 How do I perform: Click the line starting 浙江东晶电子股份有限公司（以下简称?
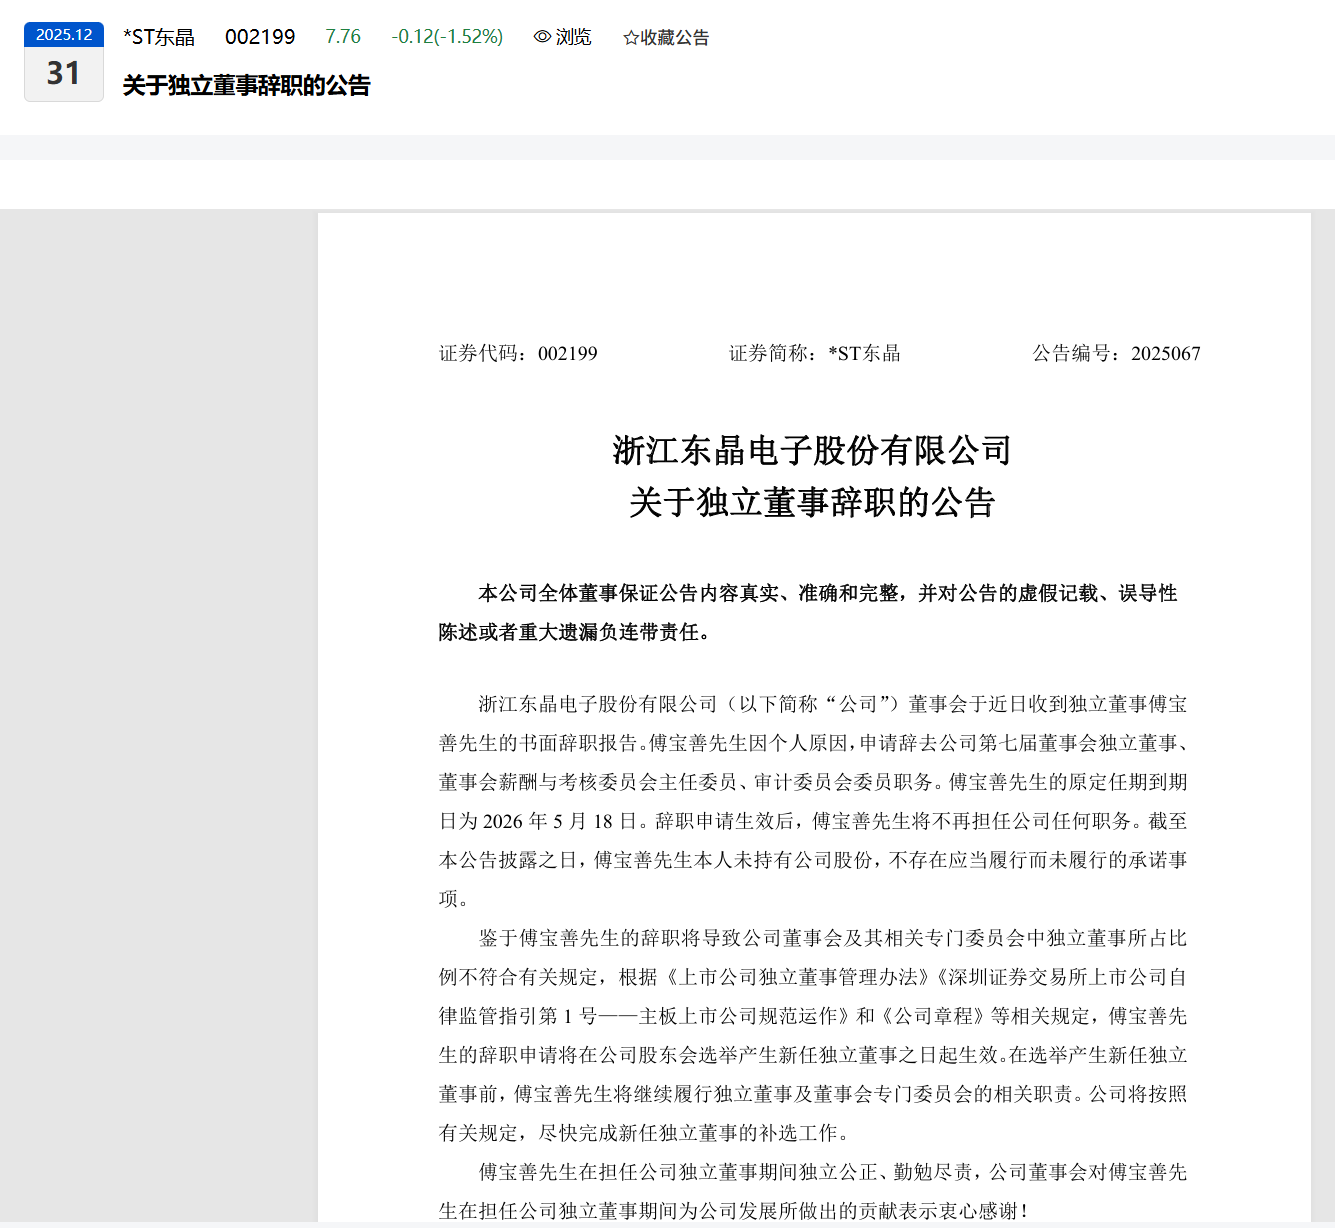pyautogui.click(x=833, y=704)
